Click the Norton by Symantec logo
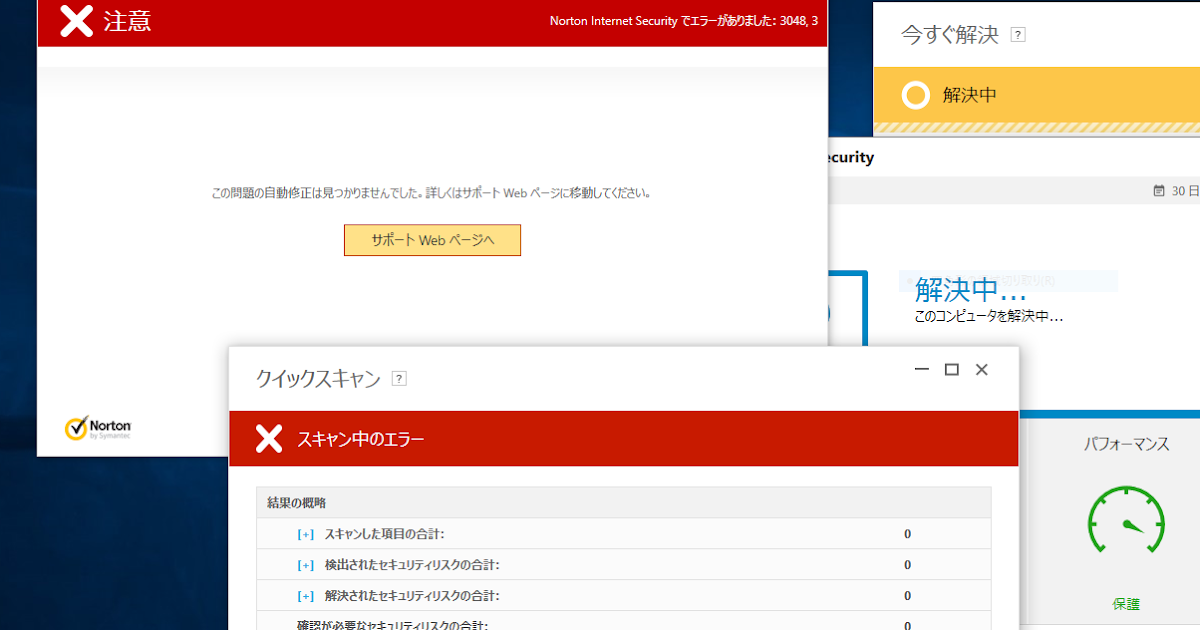The width and height of the screenshot is (1200, 630). pos(98,428)
